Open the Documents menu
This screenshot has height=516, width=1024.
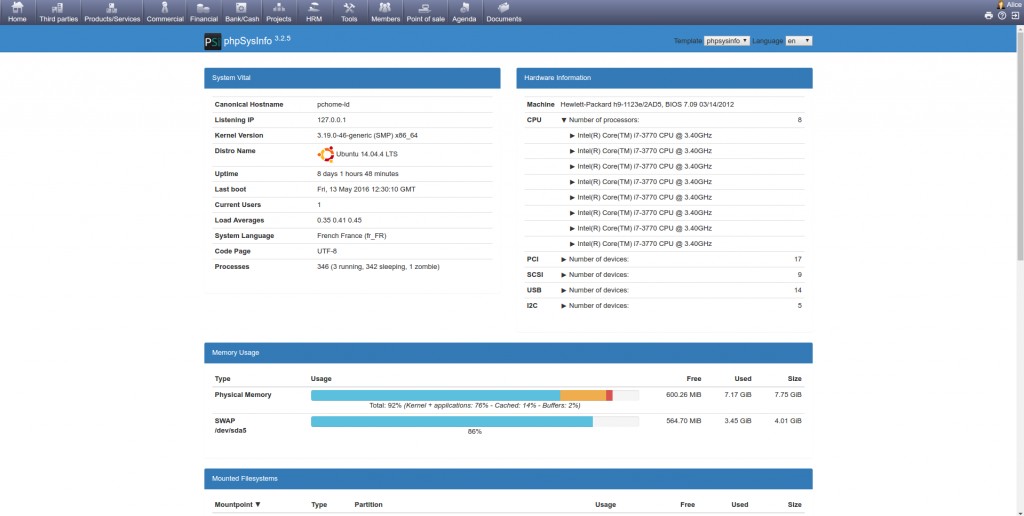coord(503,12)
